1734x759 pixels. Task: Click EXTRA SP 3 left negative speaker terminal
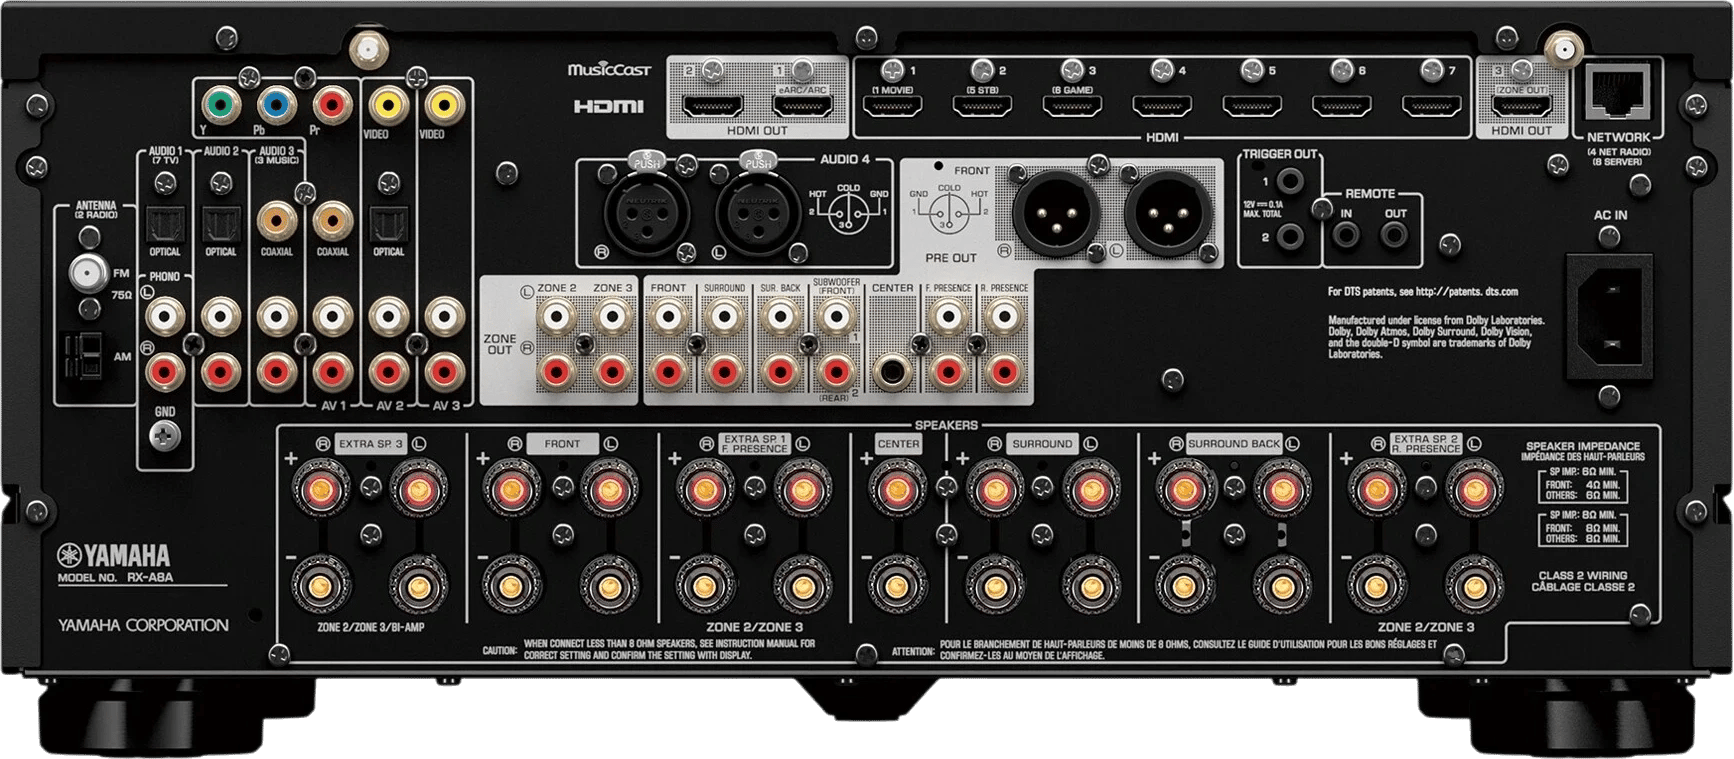pyautogui.click(x=418, y=584)
